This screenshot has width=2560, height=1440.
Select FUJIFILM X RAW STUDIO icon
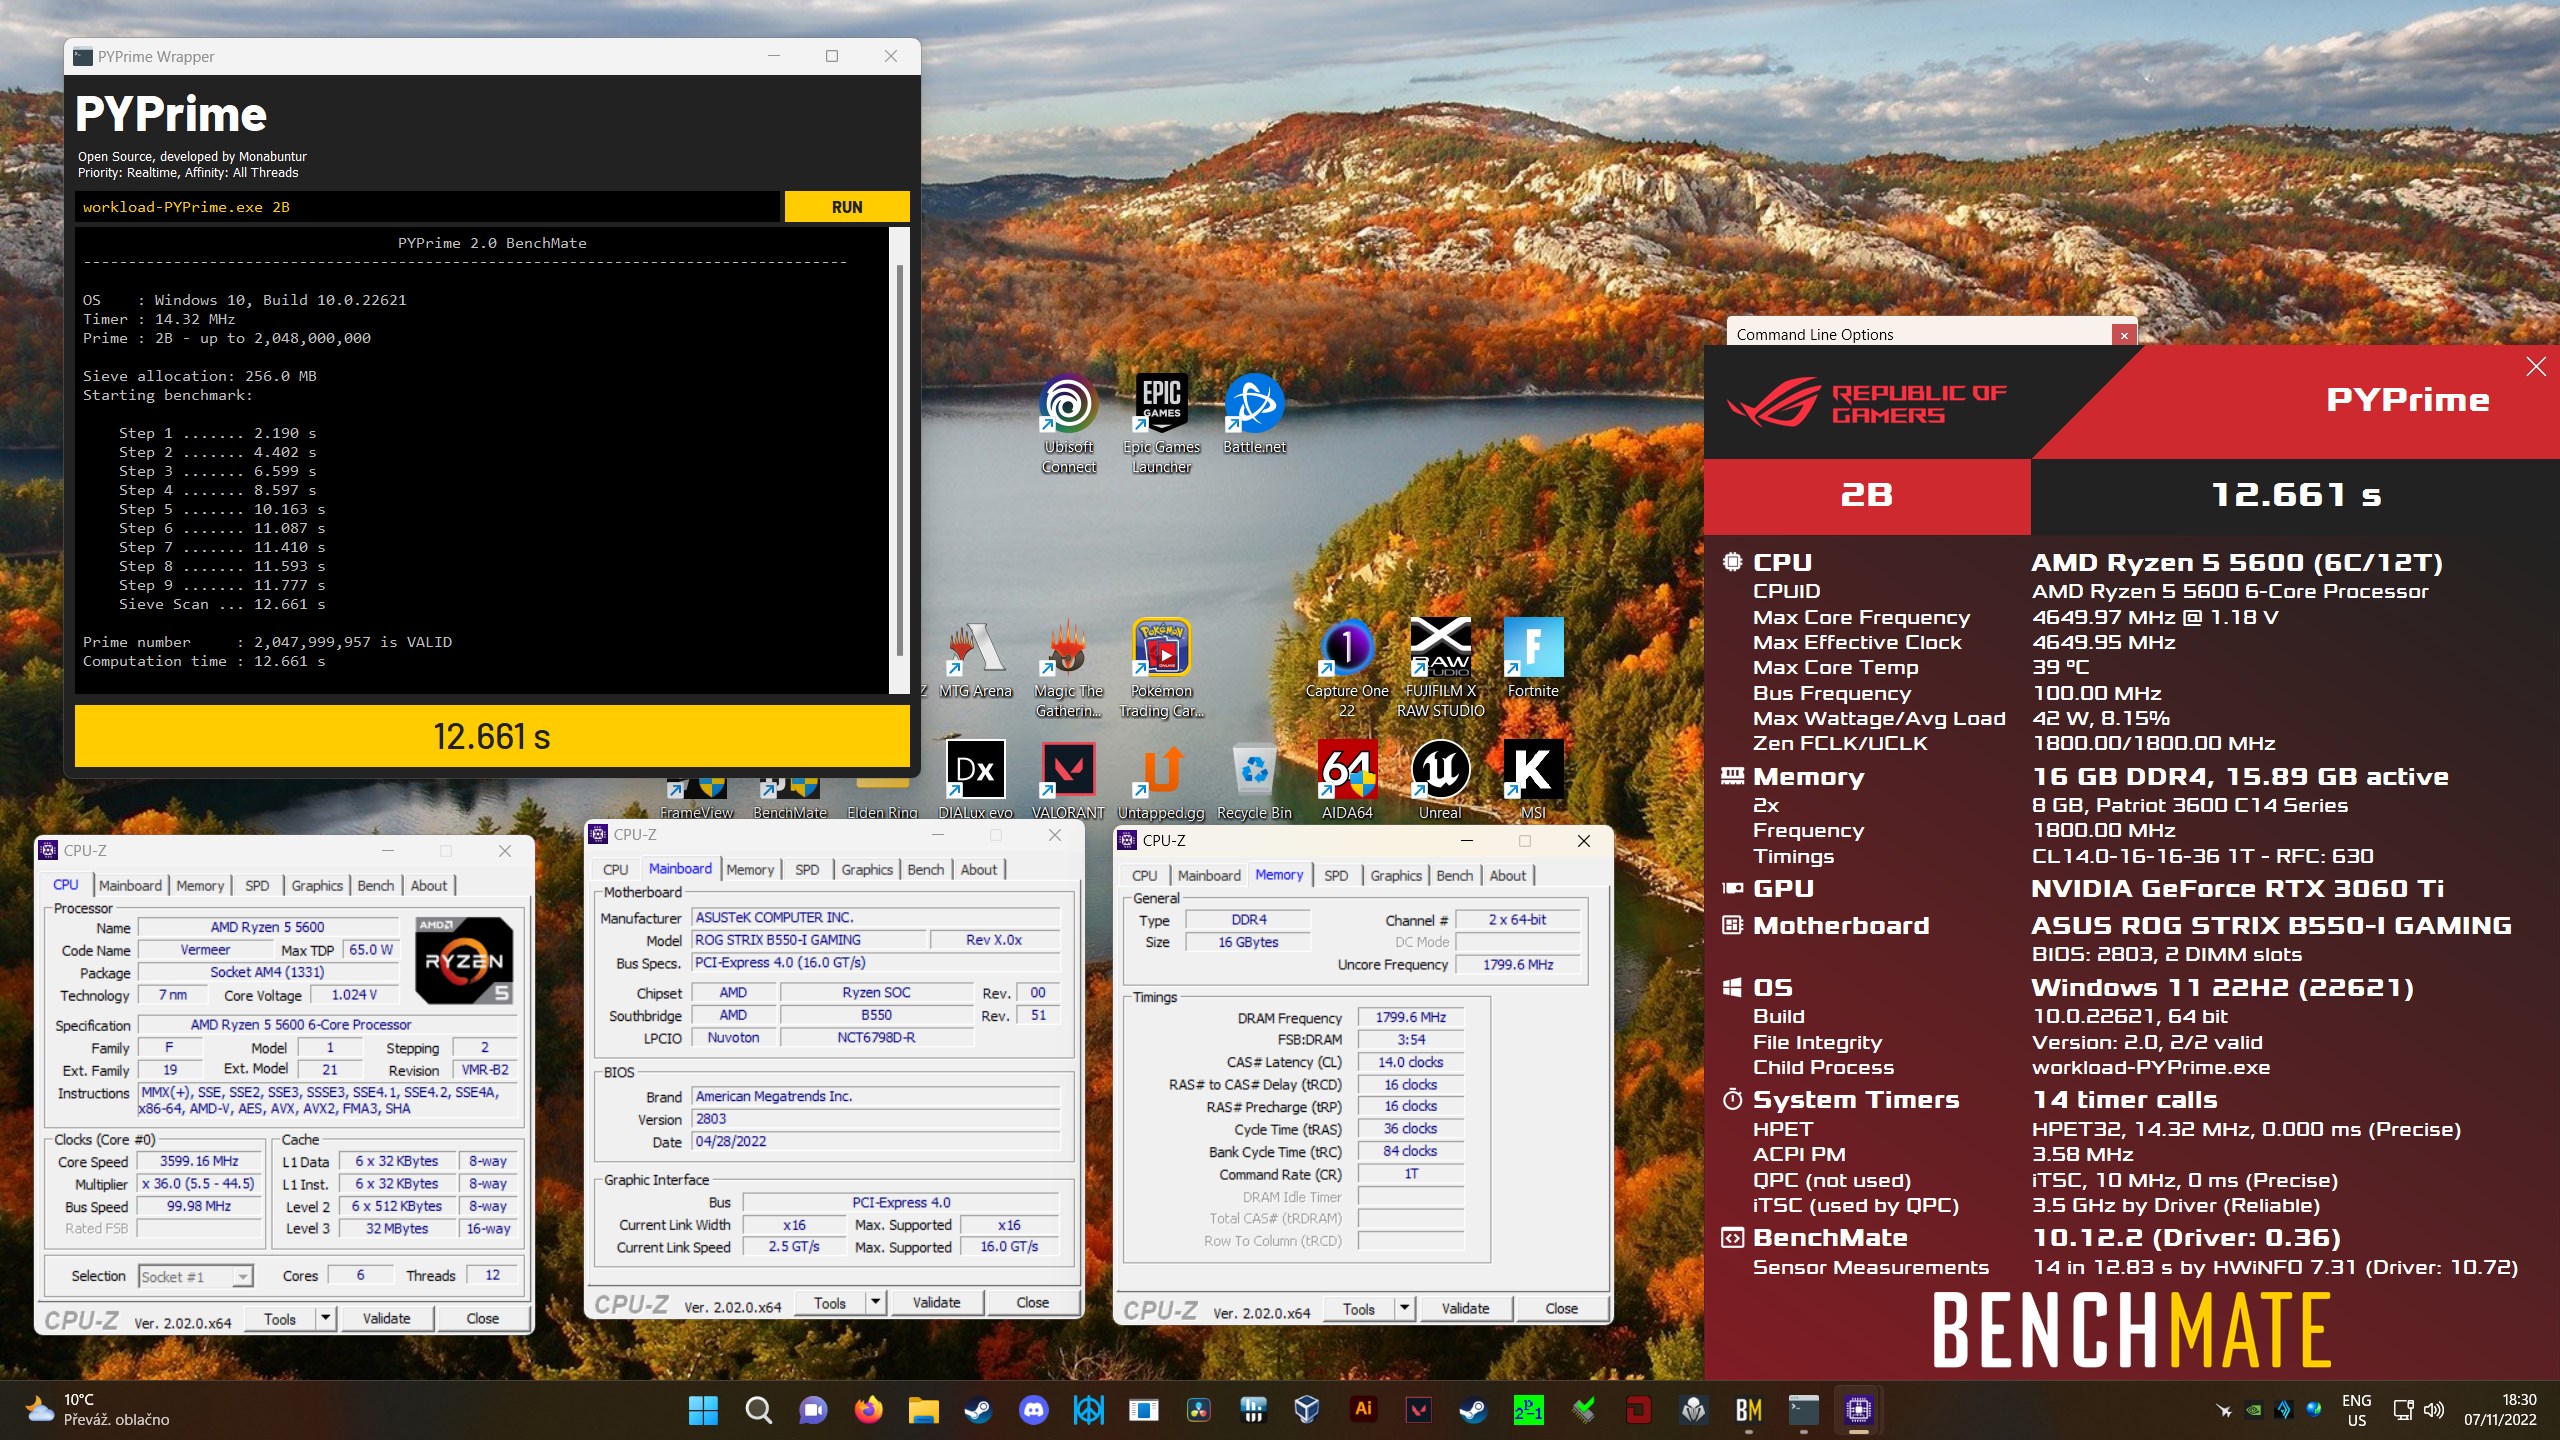click(1440, 668)
